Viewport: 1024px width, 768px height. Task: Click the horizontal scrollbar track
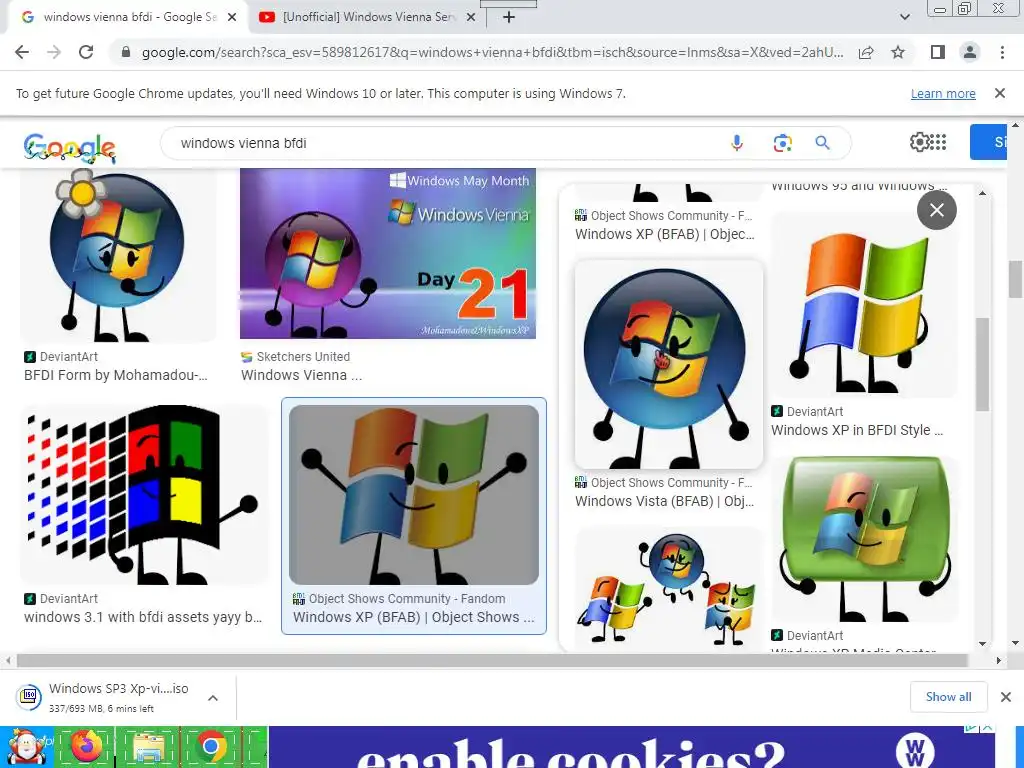pyautogui.click(x=502, y=660)
